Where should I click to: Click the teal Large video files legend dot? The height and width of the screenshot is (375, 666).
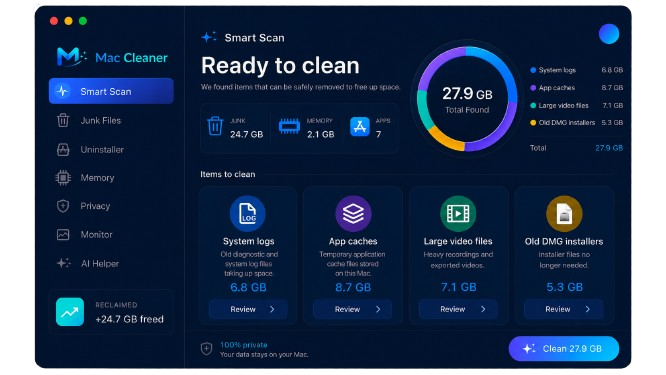(533, 105)
